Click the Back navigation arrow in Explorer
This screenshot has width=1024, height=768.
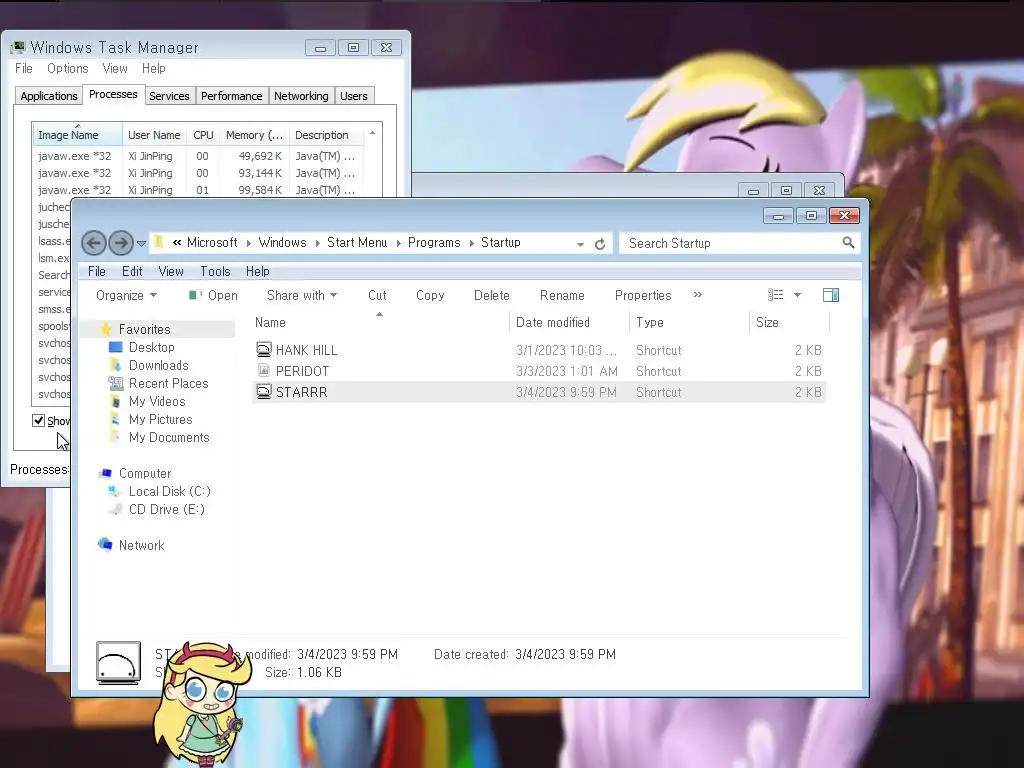point(93,244)
